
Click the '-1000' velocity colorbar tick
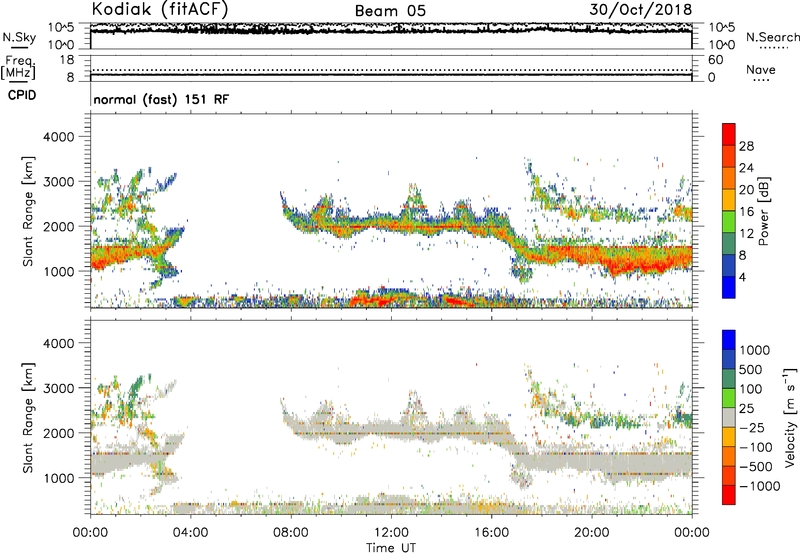click(x=760, y=486)
